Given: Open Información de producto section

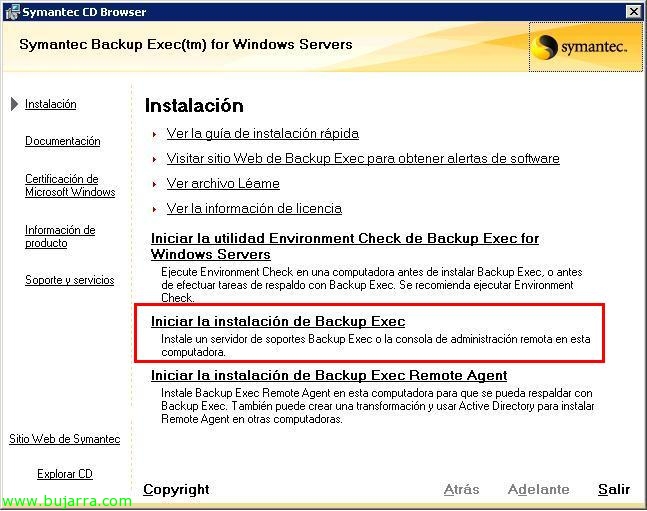Looking at the screenshot, I should [x=60, y=236].
